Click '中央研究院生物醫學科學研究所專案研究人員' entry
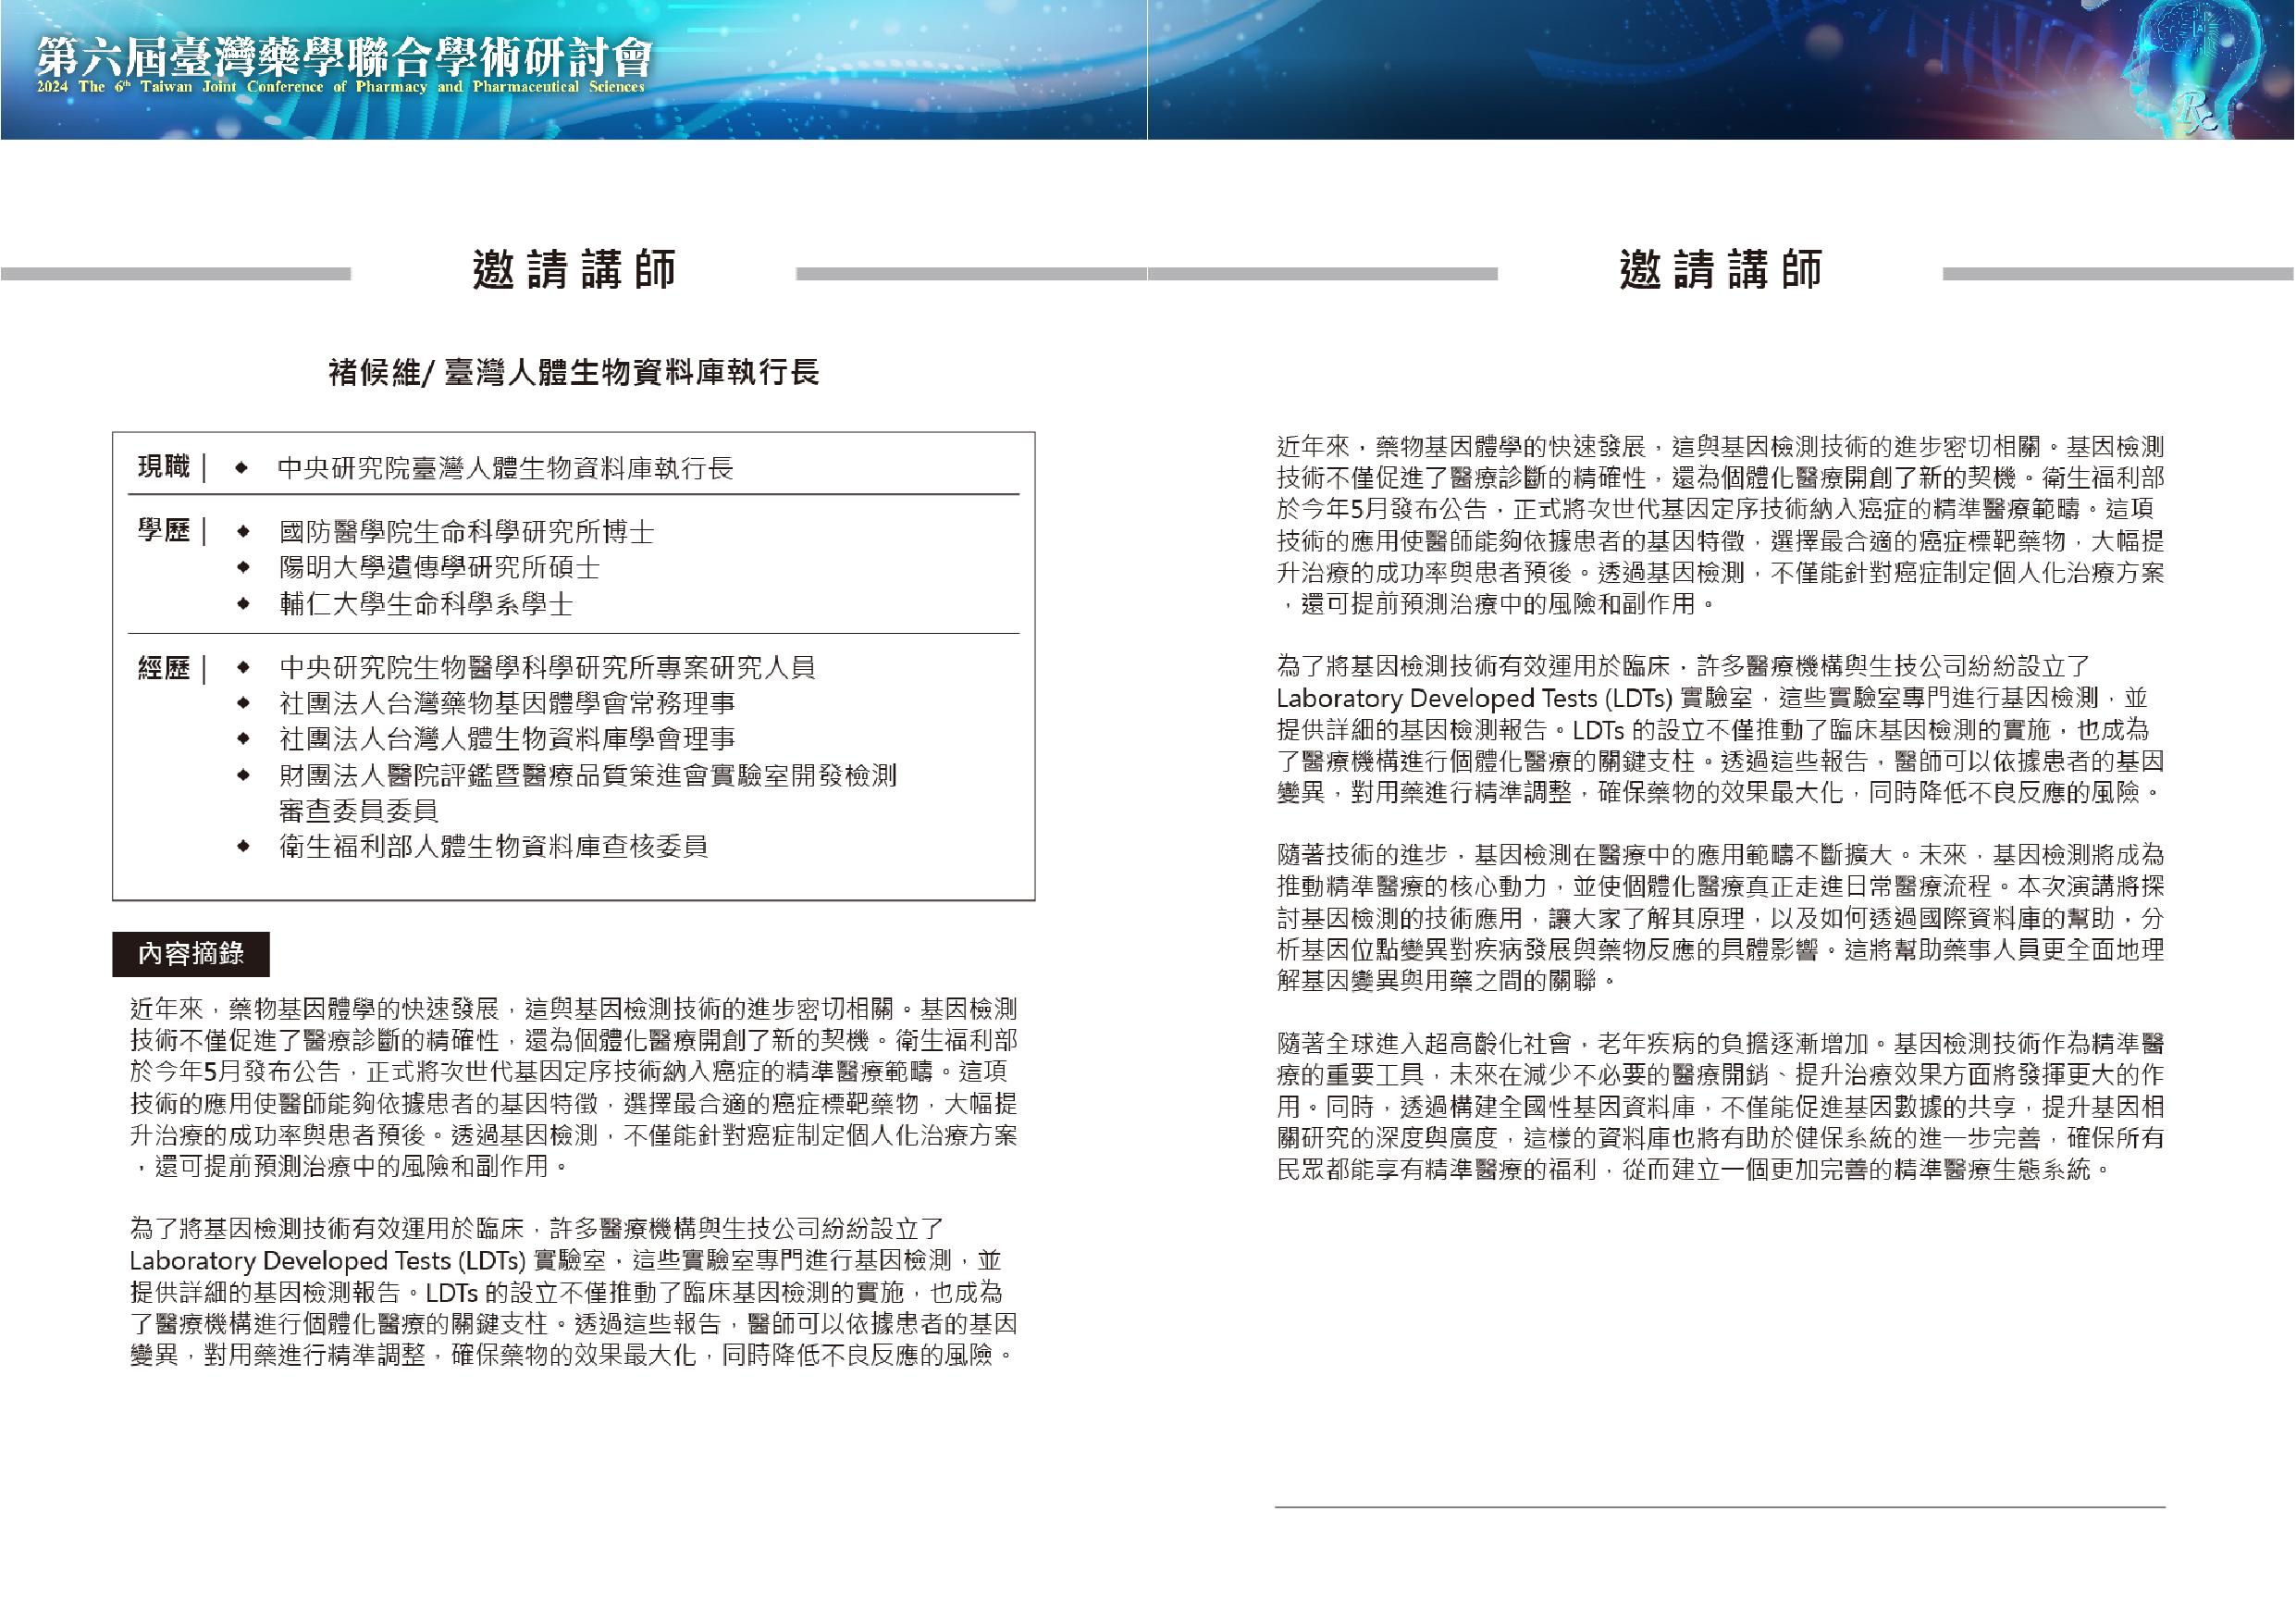The height and width of the screenshot is (1623, 2296). tap(548, 668)
